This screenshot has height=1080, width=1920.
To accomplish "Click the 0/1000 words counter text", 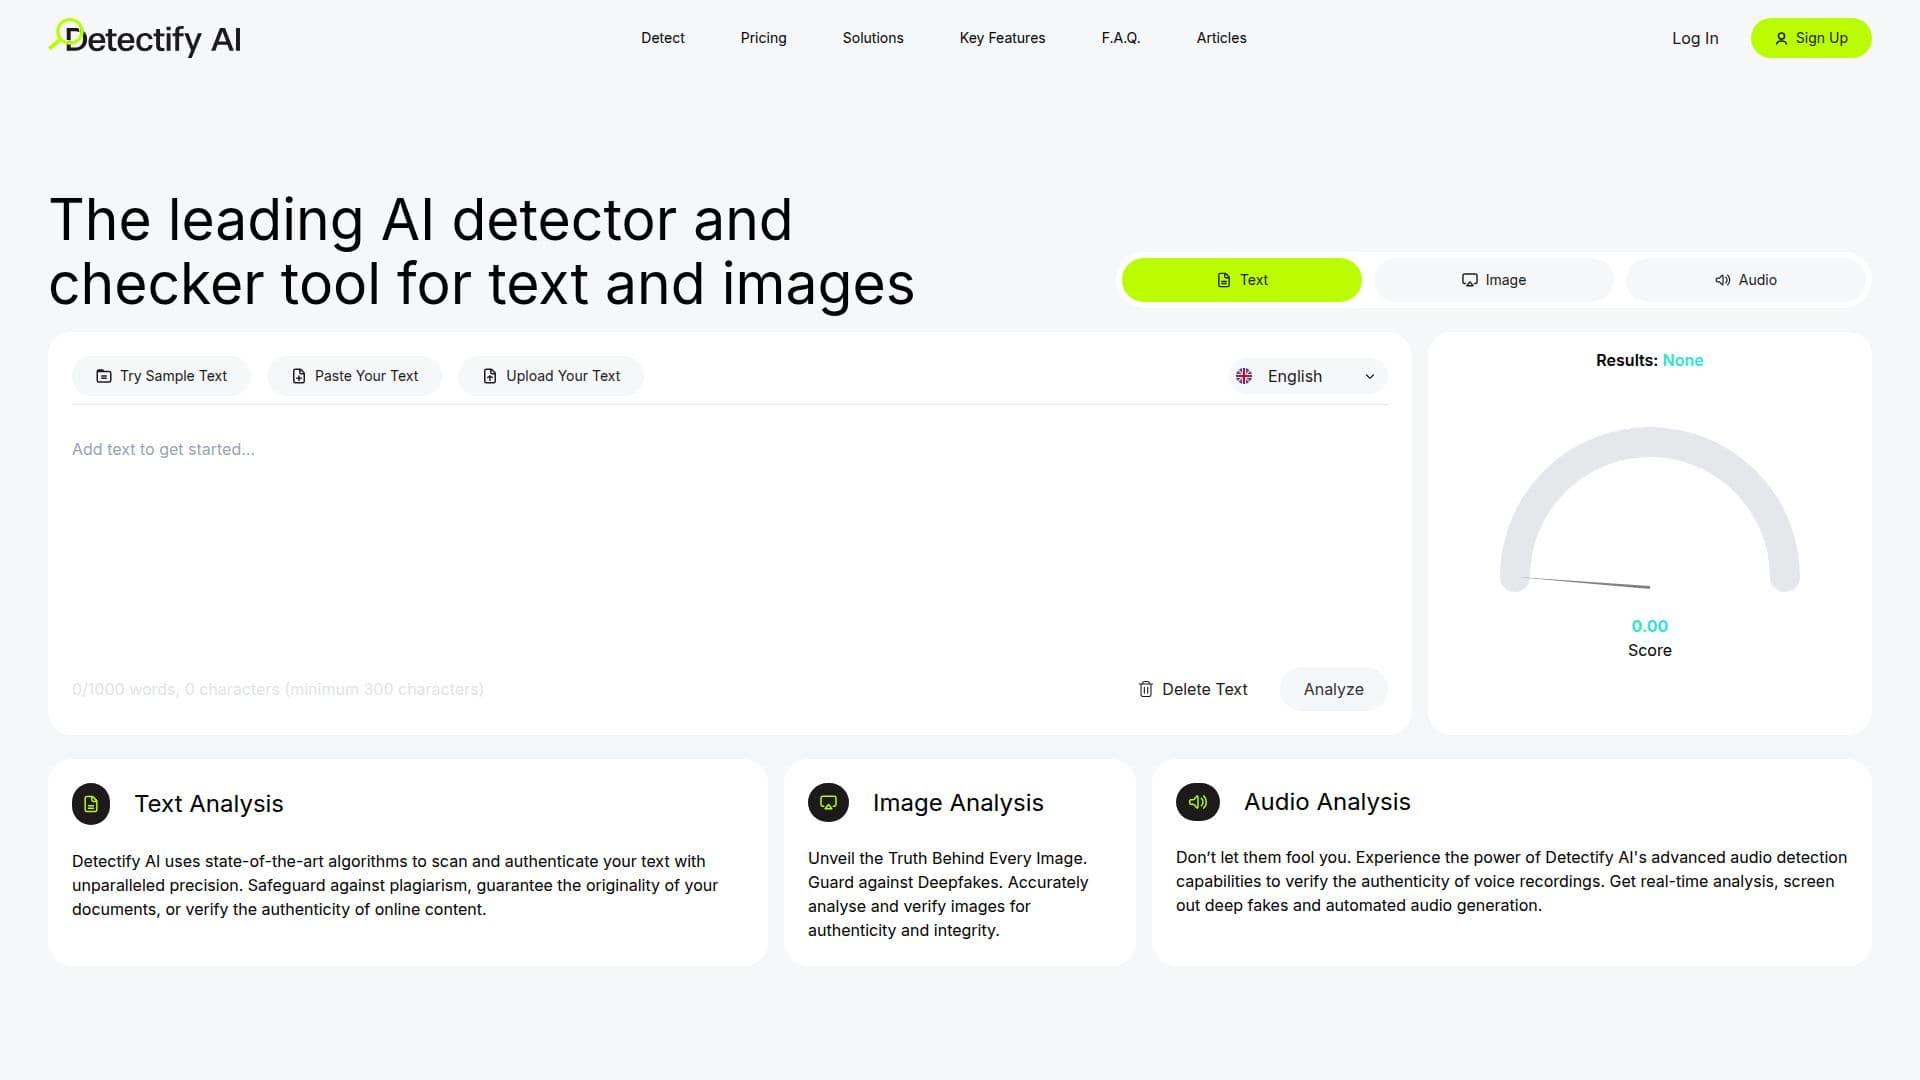I will point(278,689).
